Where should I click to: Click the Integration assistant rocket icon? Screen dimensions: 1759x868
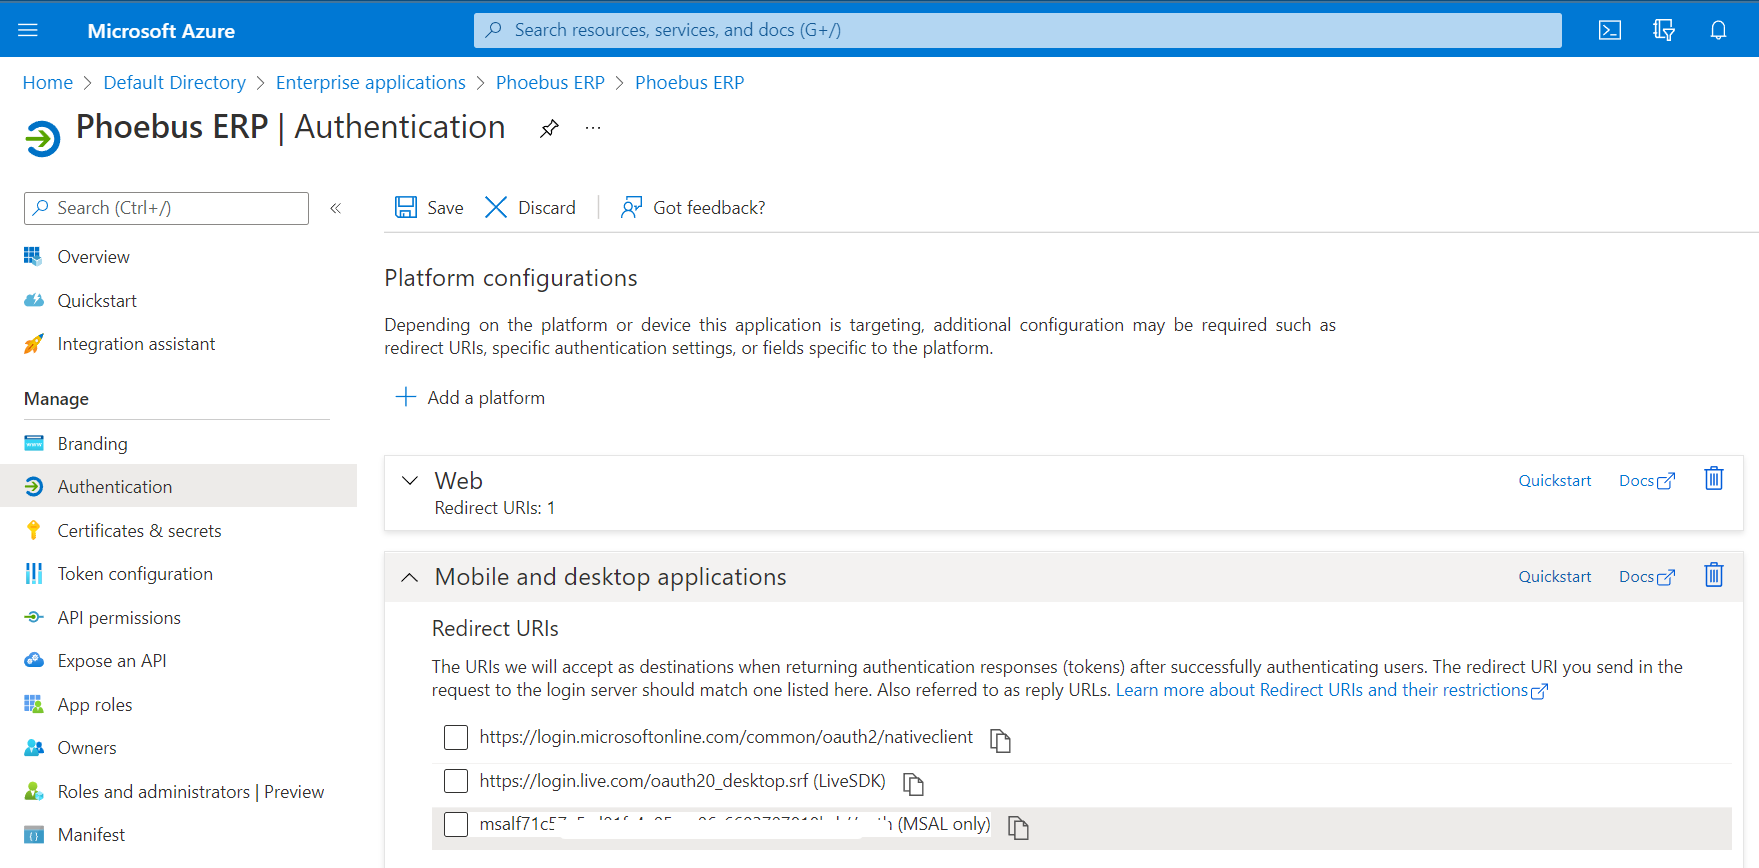34,344
